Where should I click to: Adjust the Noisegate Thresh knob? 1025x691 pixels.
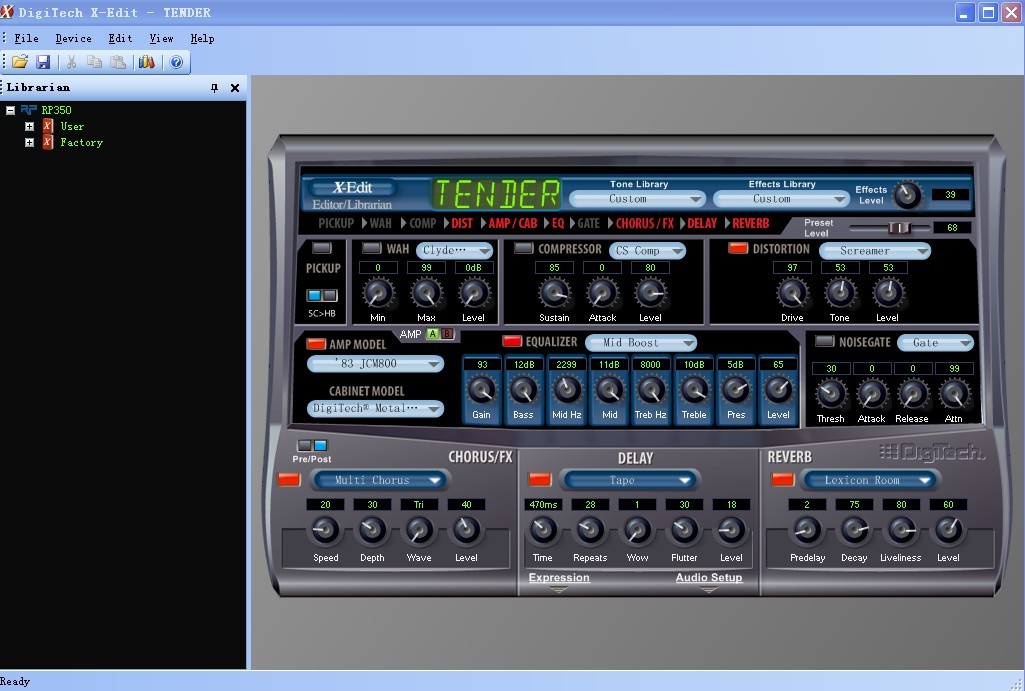pyautogui.click(x=831, y=394)
